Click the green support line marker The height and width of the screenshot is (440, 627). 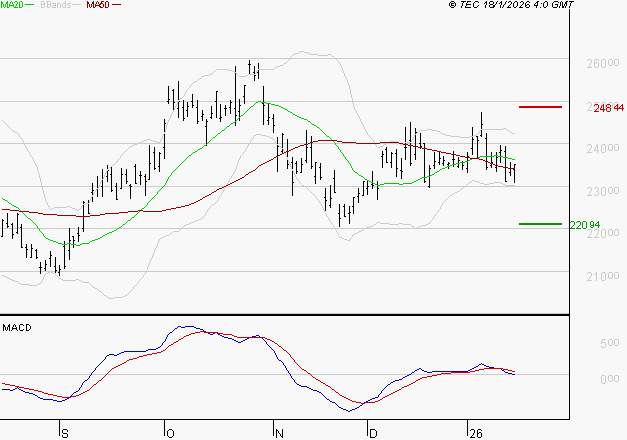coord(540,224)
